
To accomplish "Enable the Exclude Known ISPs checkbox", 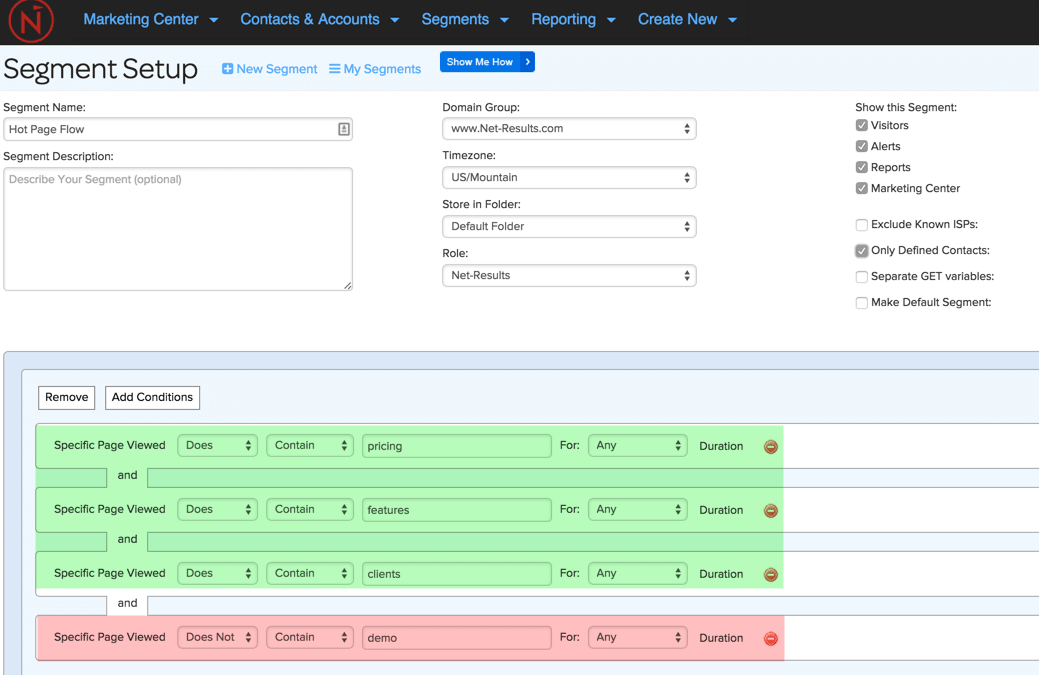I will (861, 224).
